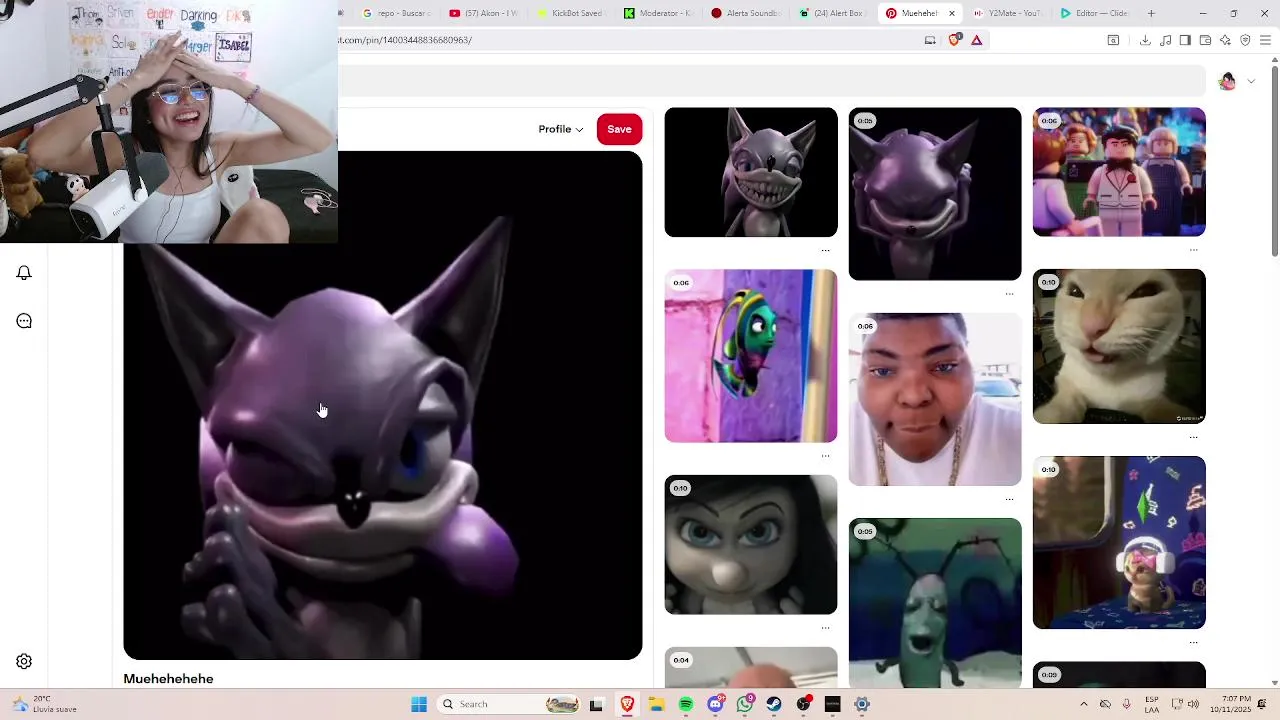1280x720 pixels.
Task: Open Steam from taskbar
Action: [774, 704]
